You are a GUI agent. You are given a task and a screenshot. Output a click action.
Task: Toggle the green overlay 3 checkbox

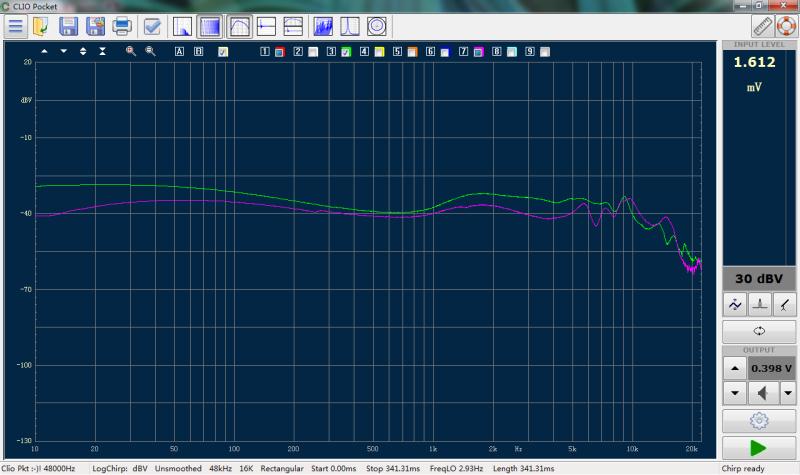[346, 52]
